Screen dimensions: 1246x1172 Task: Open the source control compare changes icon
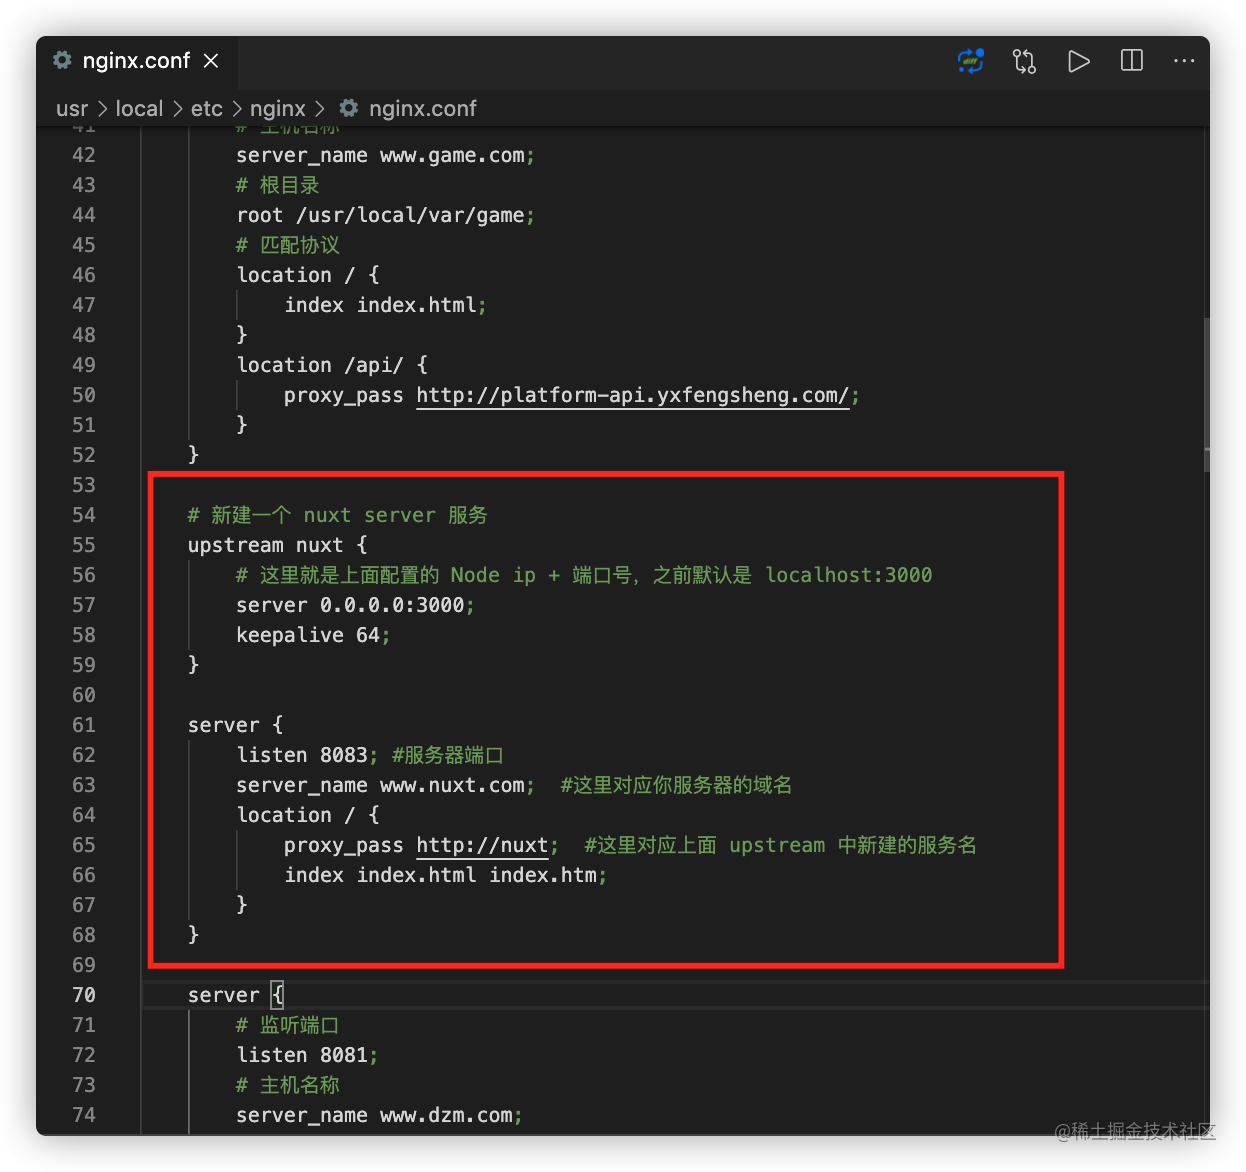click(x=1024, y=61)
